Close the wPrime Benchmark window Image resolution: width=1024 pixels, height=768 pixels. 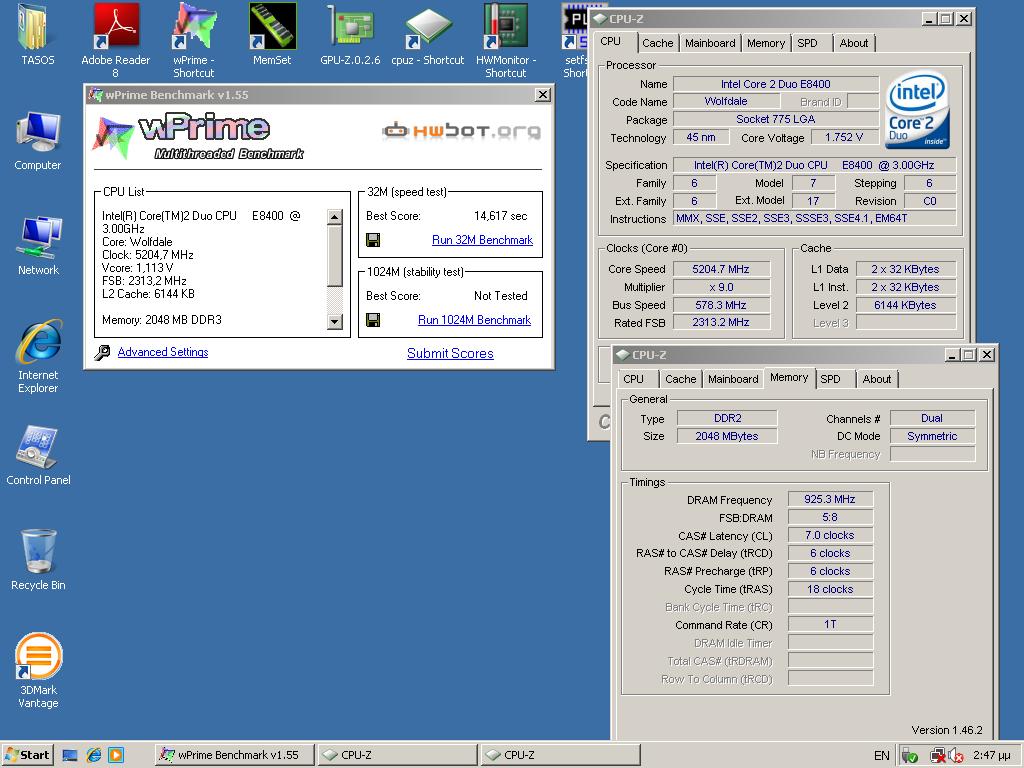[x=542, y=95]
